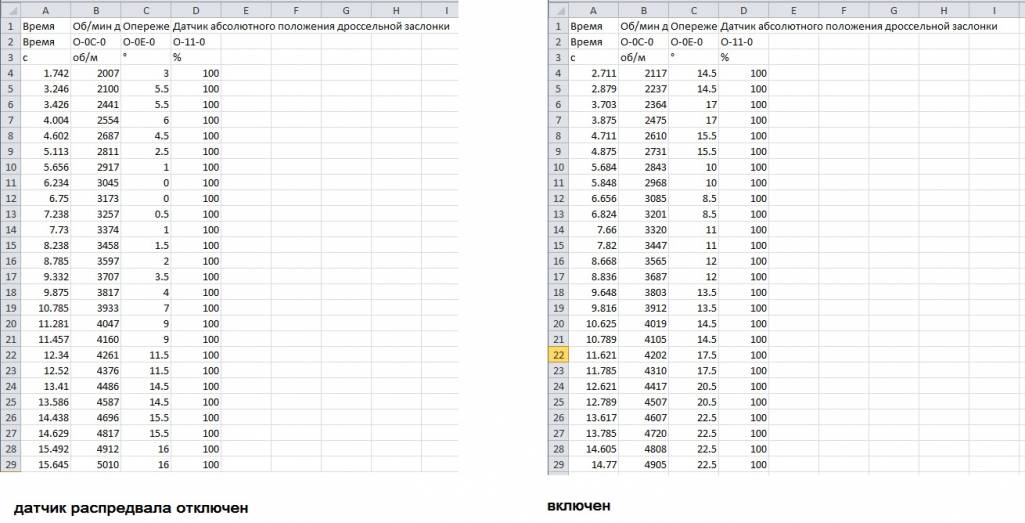Click the RPM cell showing 3173
This screenshot has height=523, width=1025.
pos(95,198)
